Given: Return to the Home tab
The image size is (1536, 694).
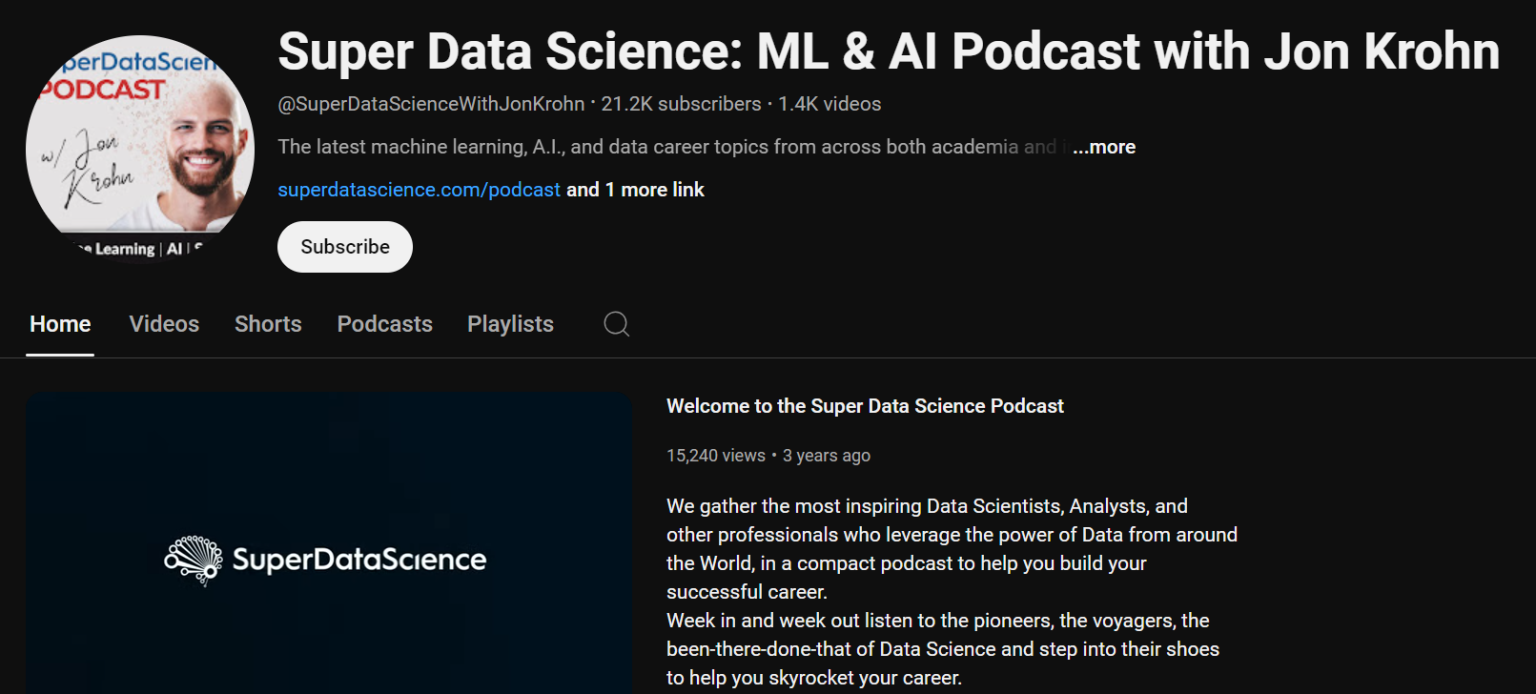Looking at the screenshot, I should [x=60, y=323].
